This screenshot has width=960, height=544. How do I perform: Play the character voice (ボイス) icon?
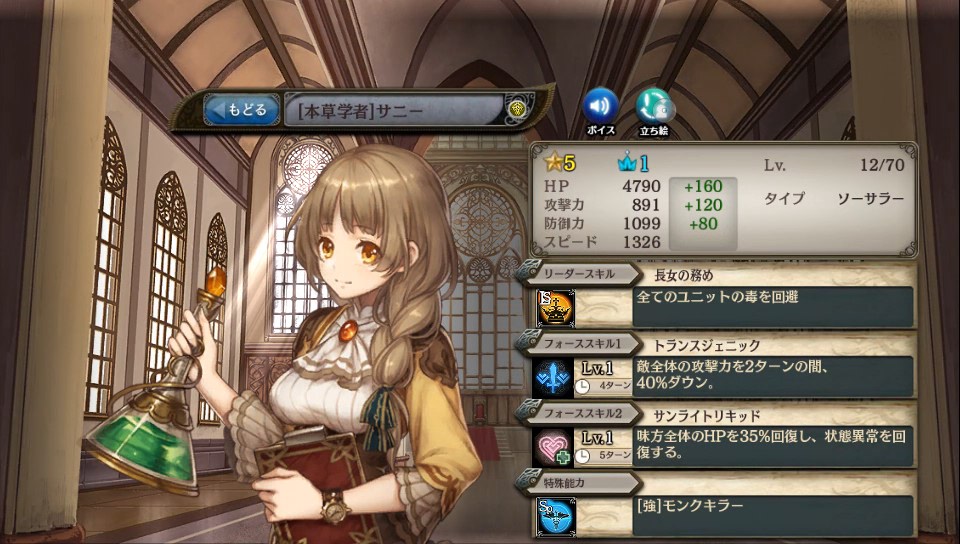(600, 106)
